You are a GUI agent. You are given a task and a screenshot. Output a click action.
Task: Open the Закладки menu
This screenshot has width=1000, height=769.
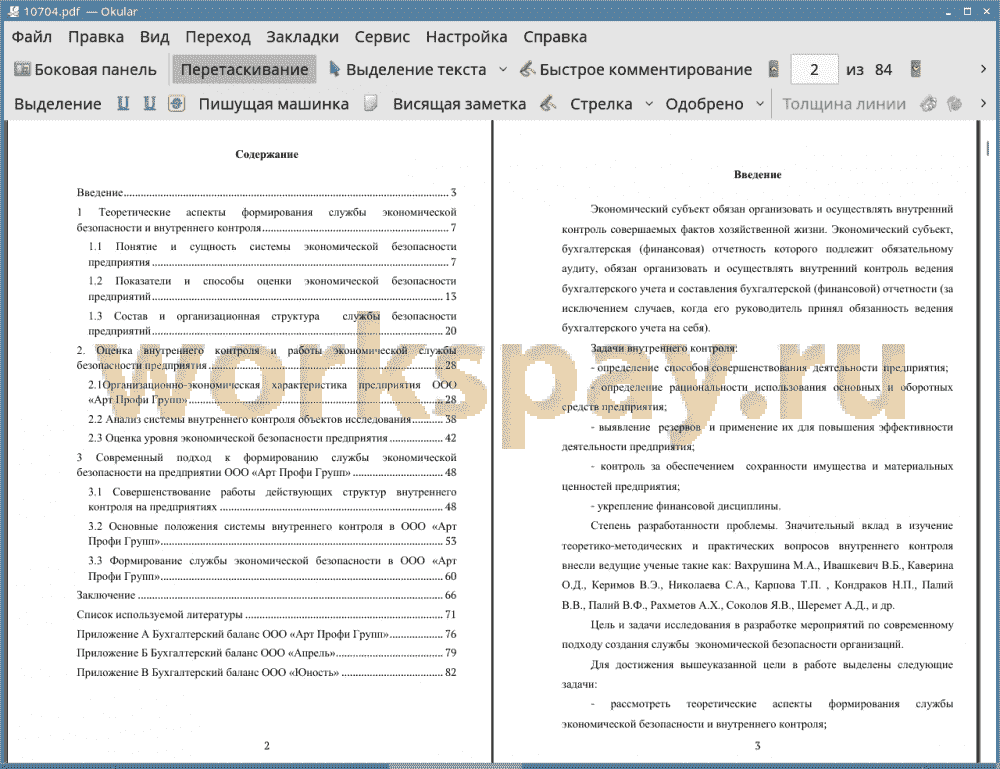click(x=302, y=37)
